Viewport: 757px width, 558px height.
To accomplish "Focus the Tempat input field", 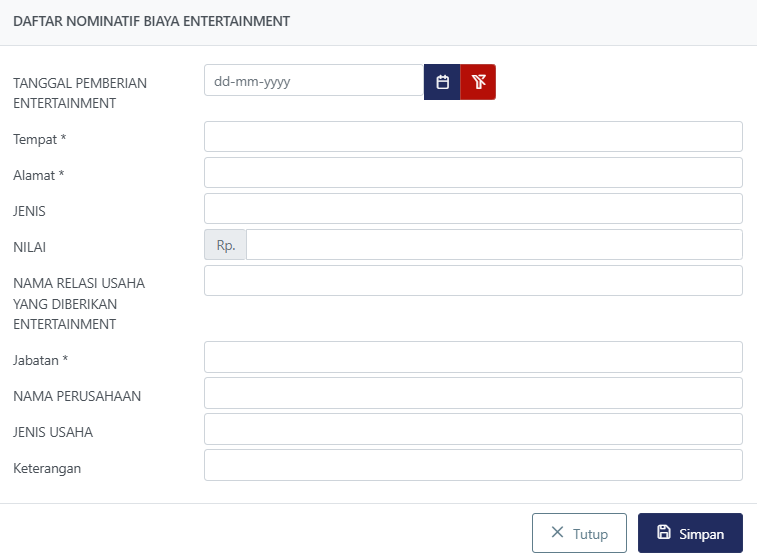I will point(473,137).
